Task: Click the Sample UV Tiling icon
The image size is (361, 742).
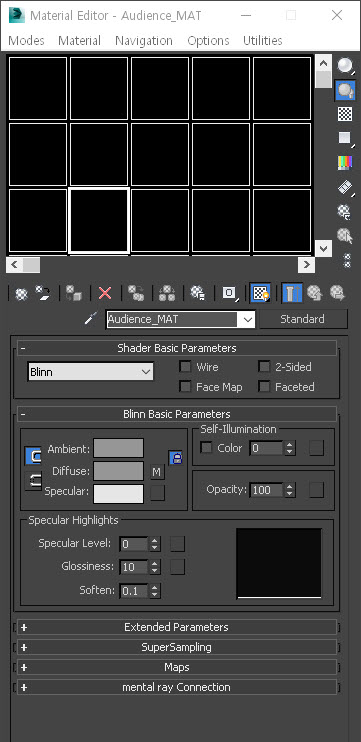Action: coord(345,138)
